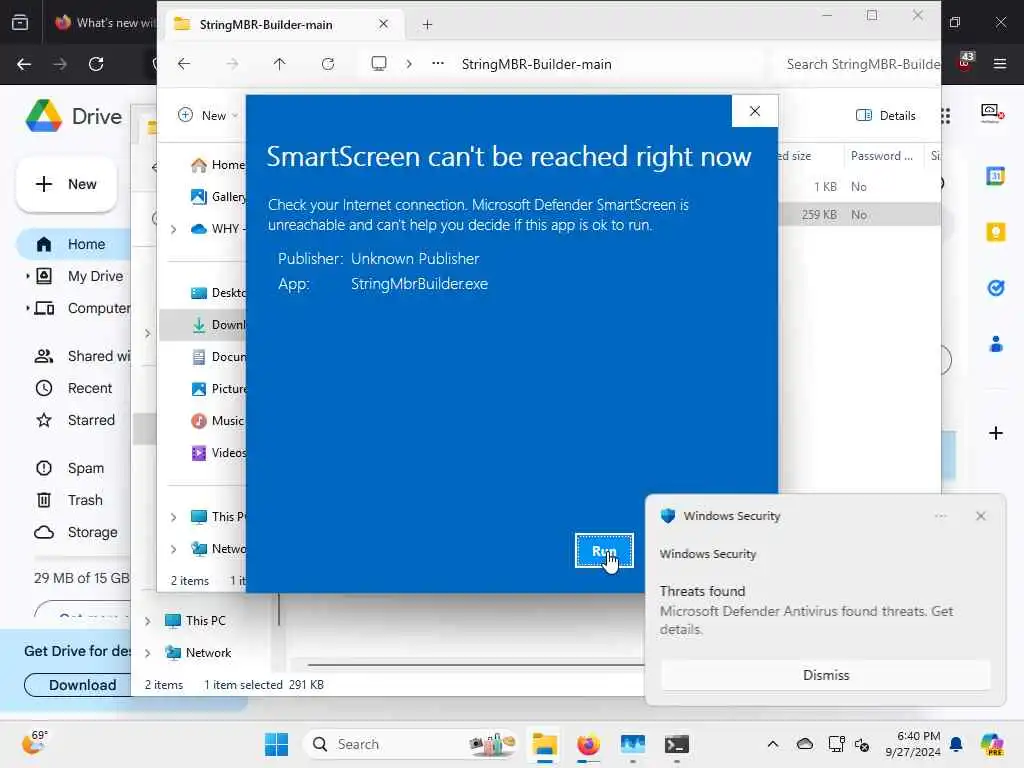Open Windows Security notification options menu
The image size is (1024, 768).
940,516
